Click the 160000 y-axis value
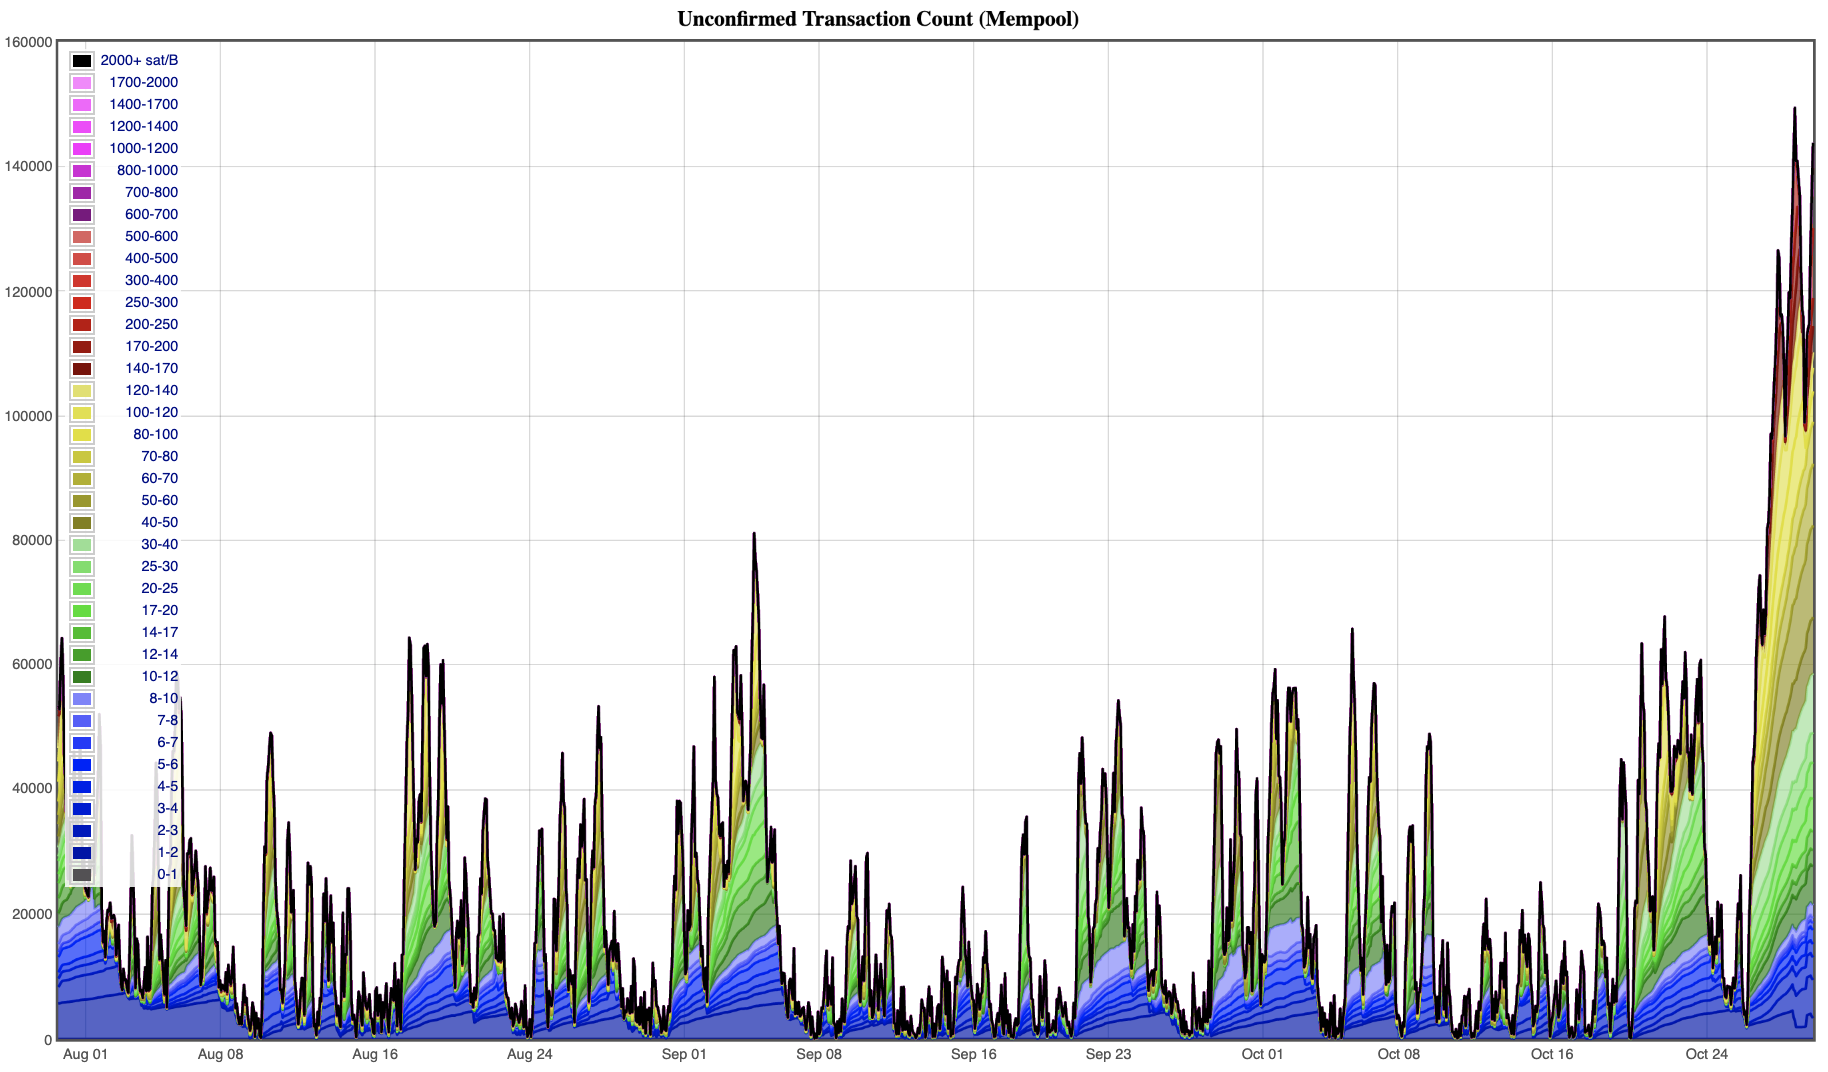This screenshot has width=1828, height=1072. pos(28,42)
